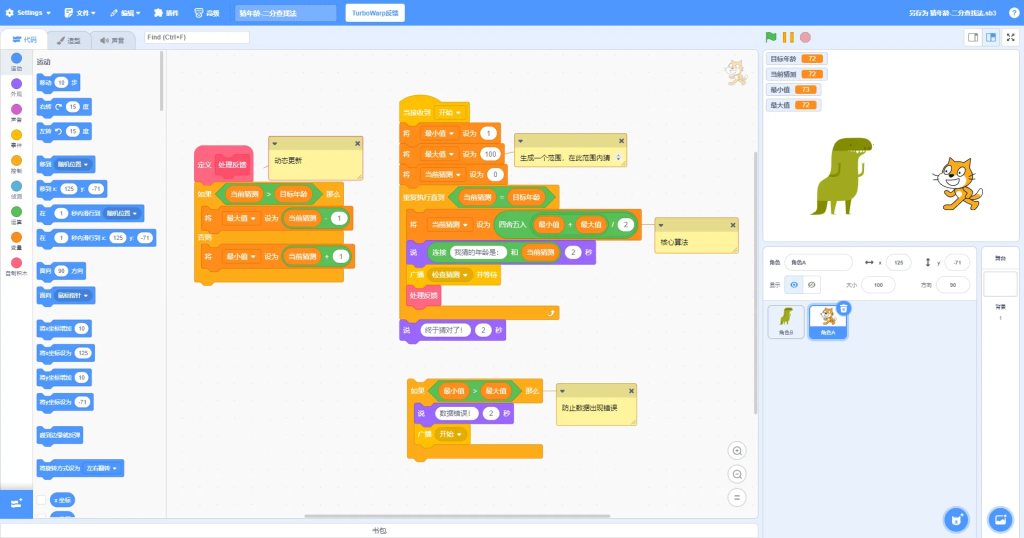Close the 动态更新 comment
Screen dimensions: 1024x538
click(357, 143)
